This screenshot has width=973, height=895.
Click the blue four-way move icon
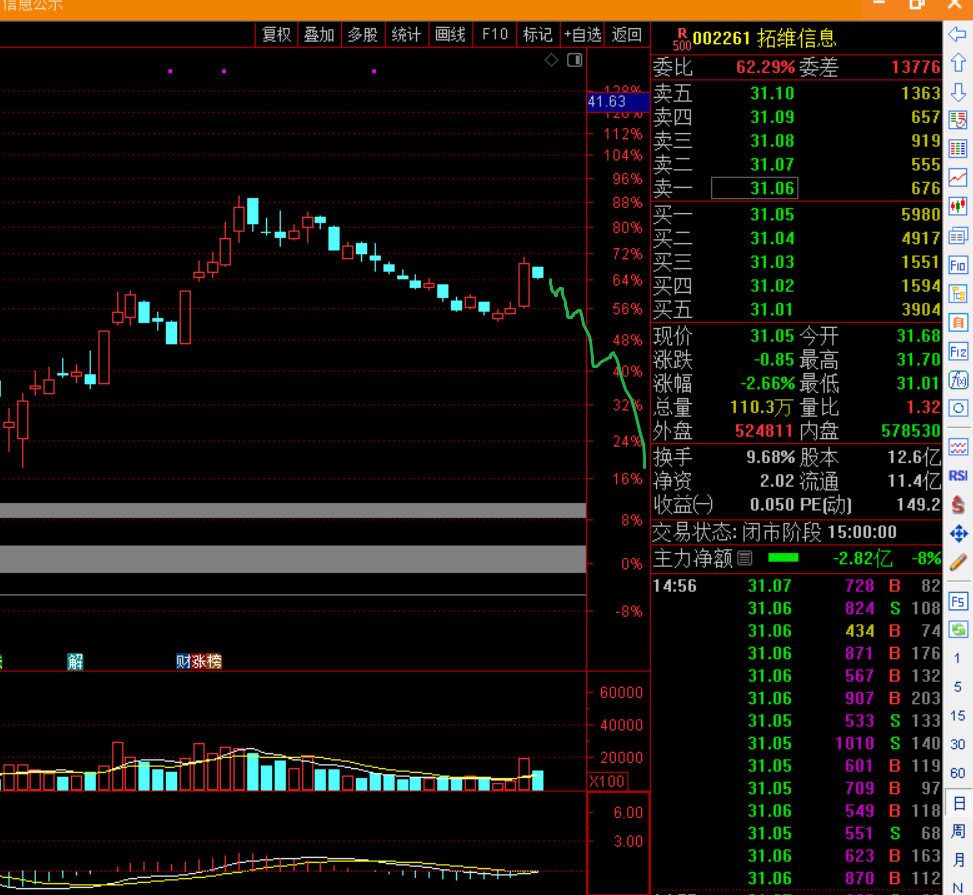(957, 533)
